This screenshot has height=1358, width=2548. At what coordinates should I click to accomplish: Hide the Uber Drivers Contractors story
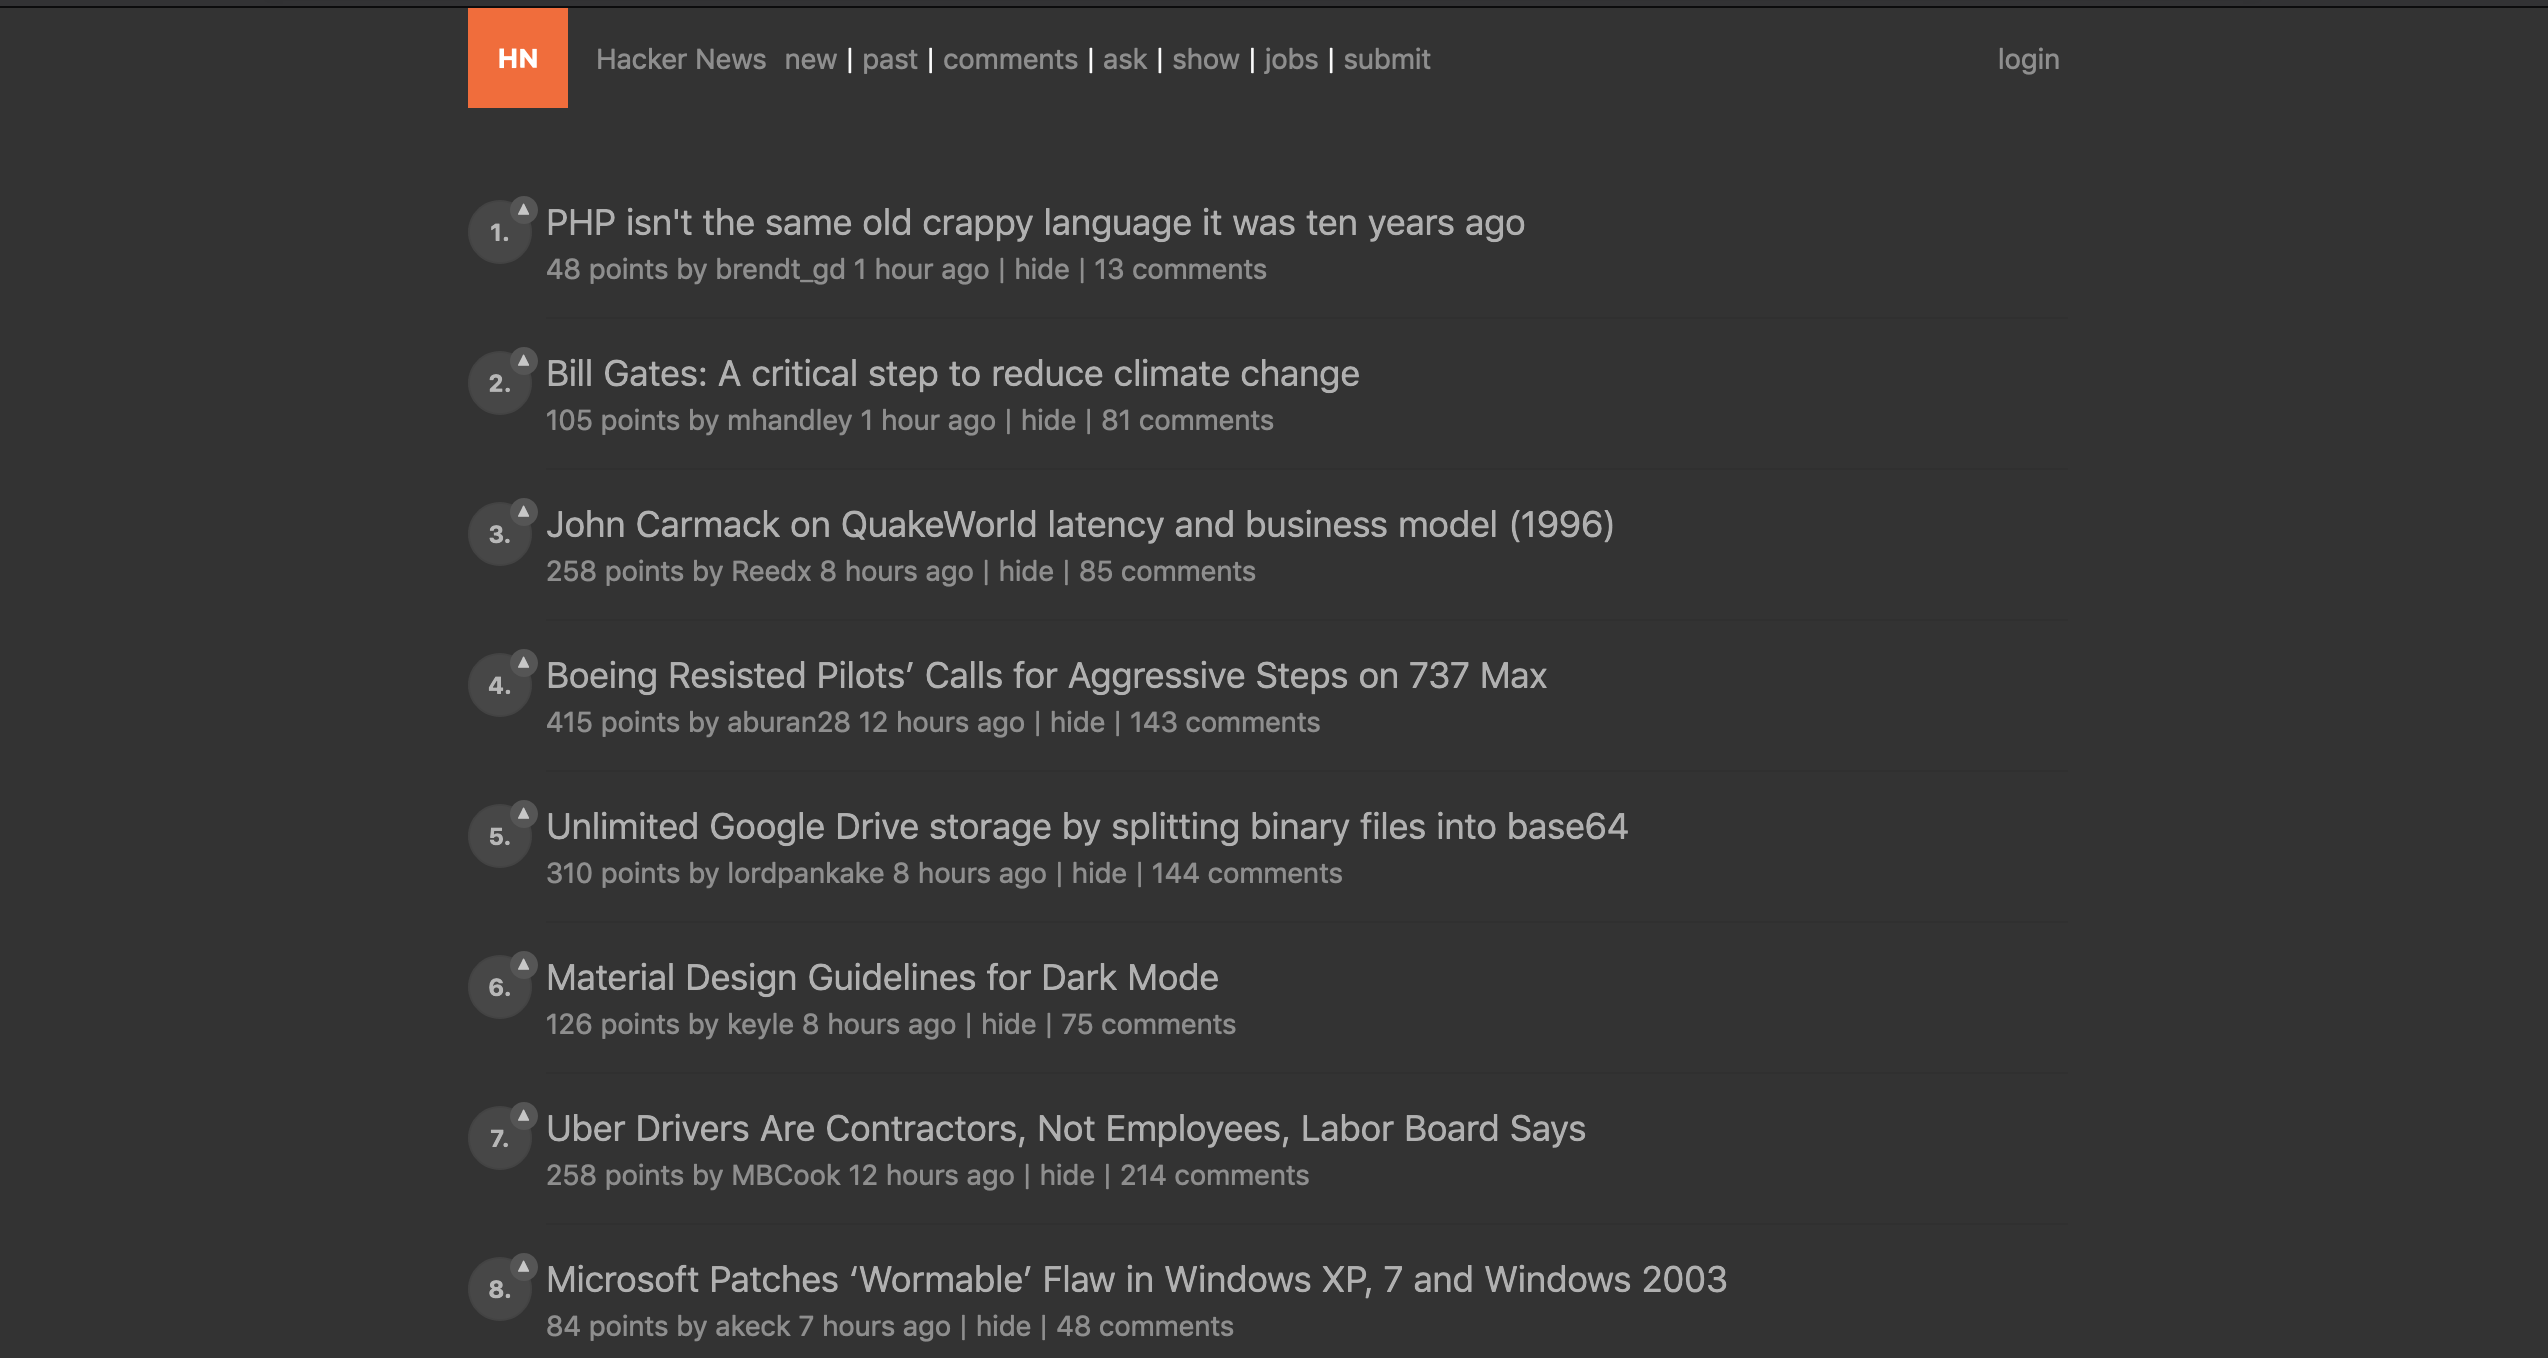pyautogui.click(x=1065, y=1175)
